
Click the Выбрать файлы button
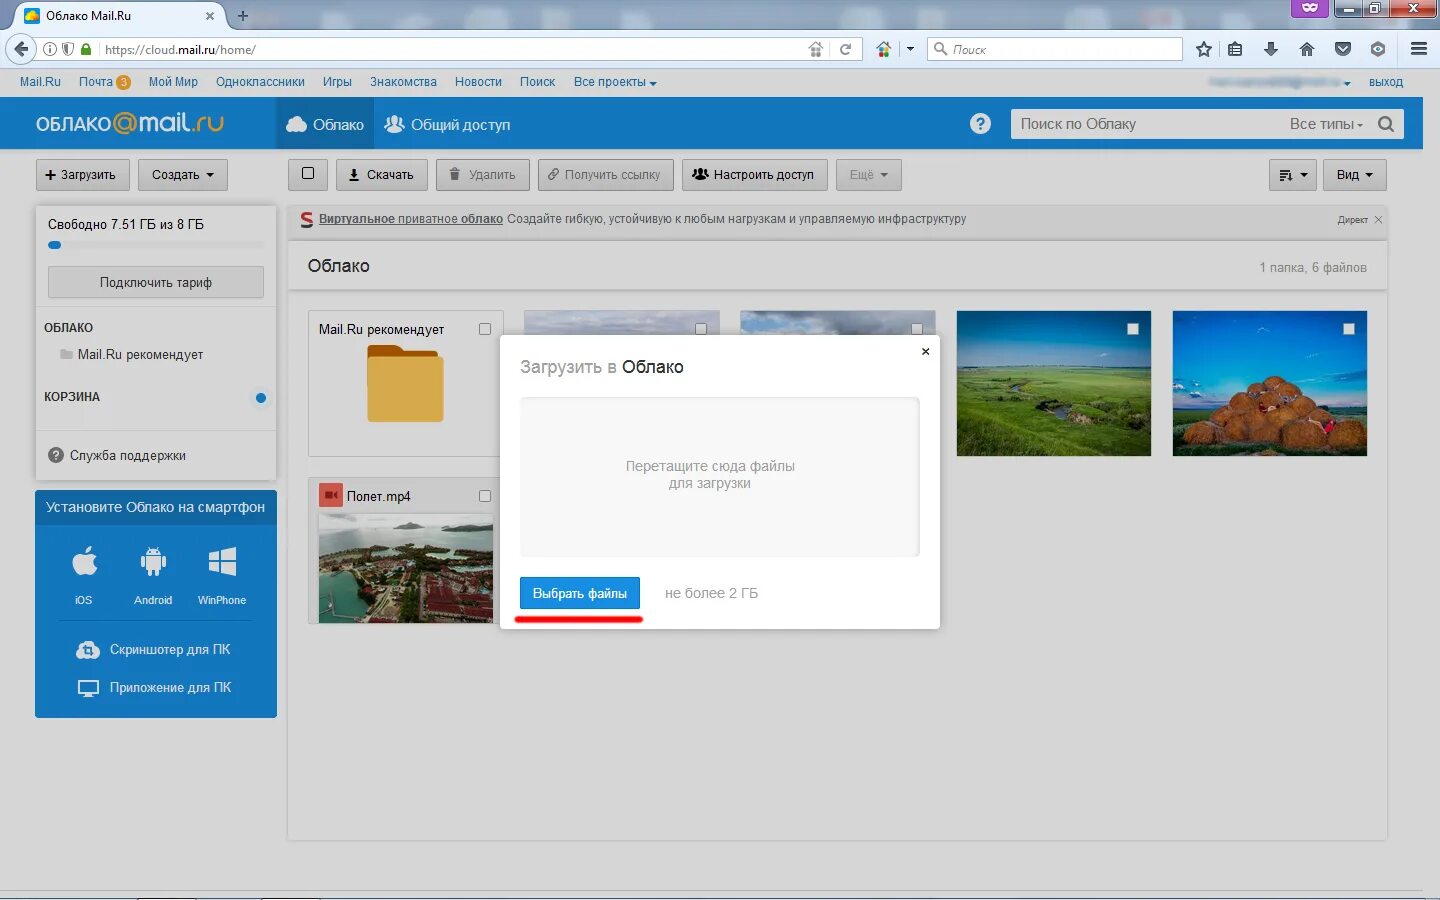(x=580, y=593)
